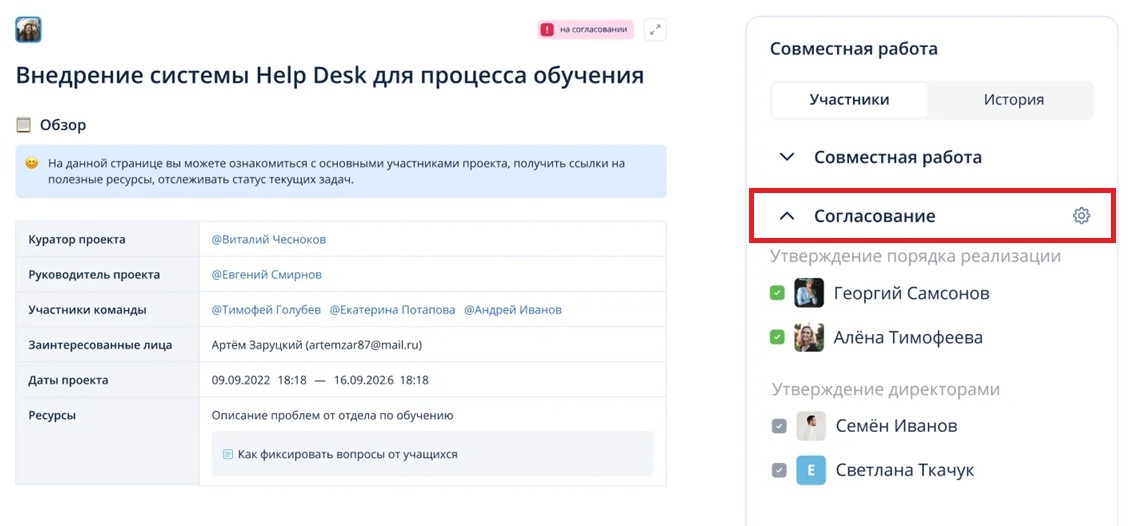1146x526 pixels.
Task: Click the Ресурсы cell
Action: [x=107, y=441]
